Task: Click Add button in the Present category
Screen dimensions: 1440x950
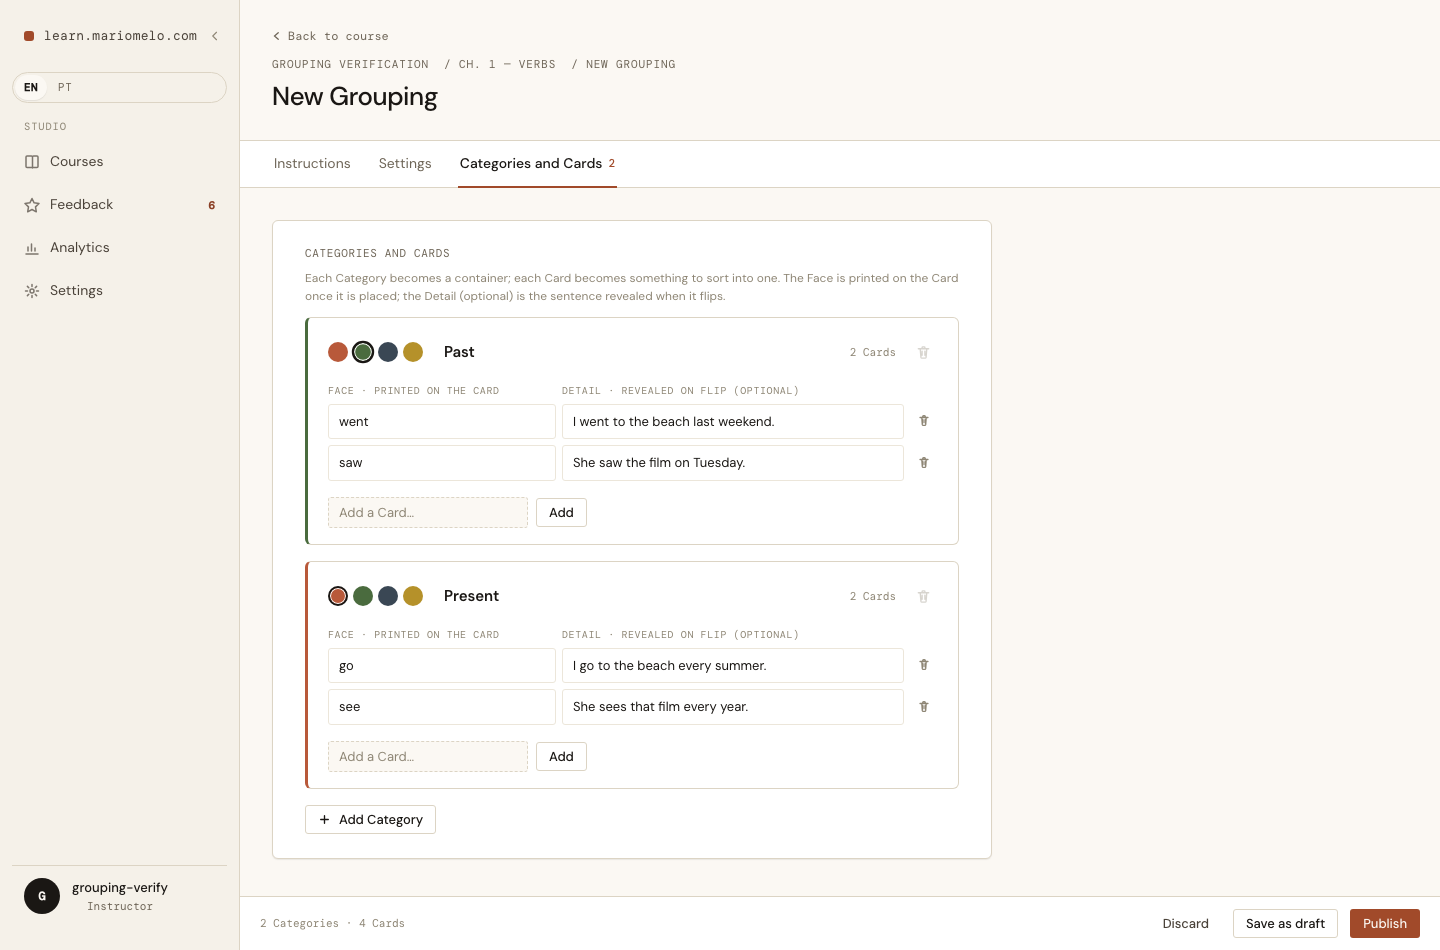Action: pos(561,757)
